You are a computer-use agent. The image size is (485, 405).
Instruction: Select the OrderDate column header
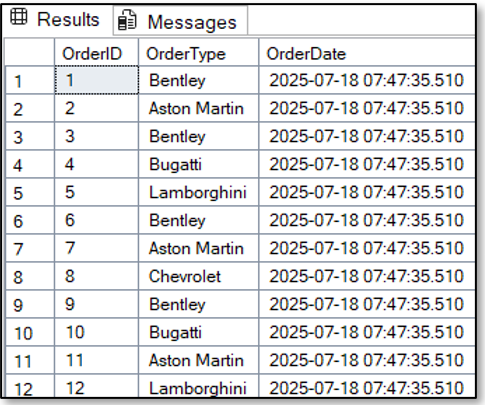(x=367, y=52)
